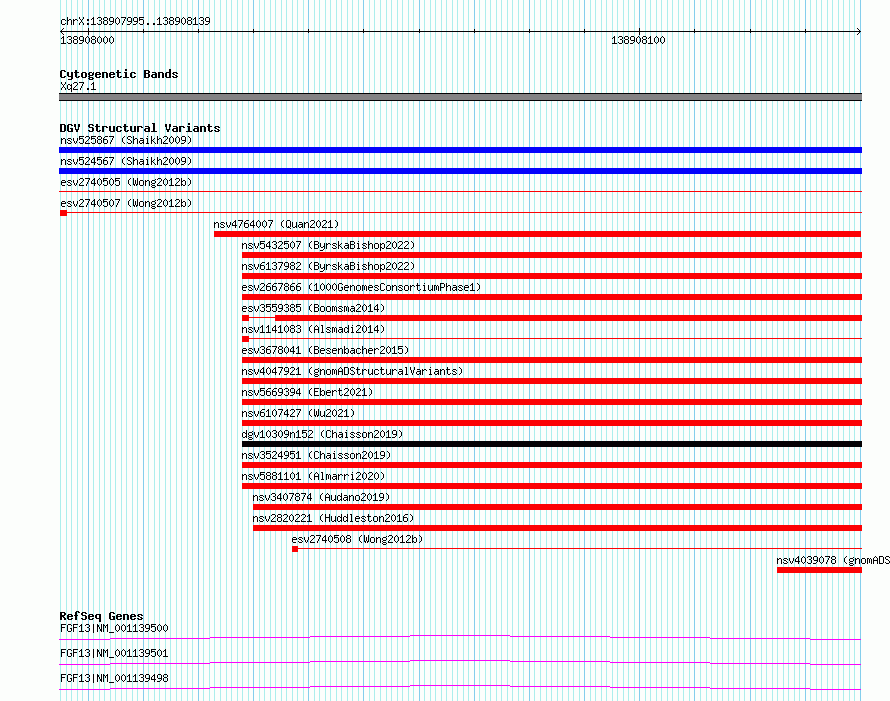Click the red start block of esv2740507

tap(64, 213)
